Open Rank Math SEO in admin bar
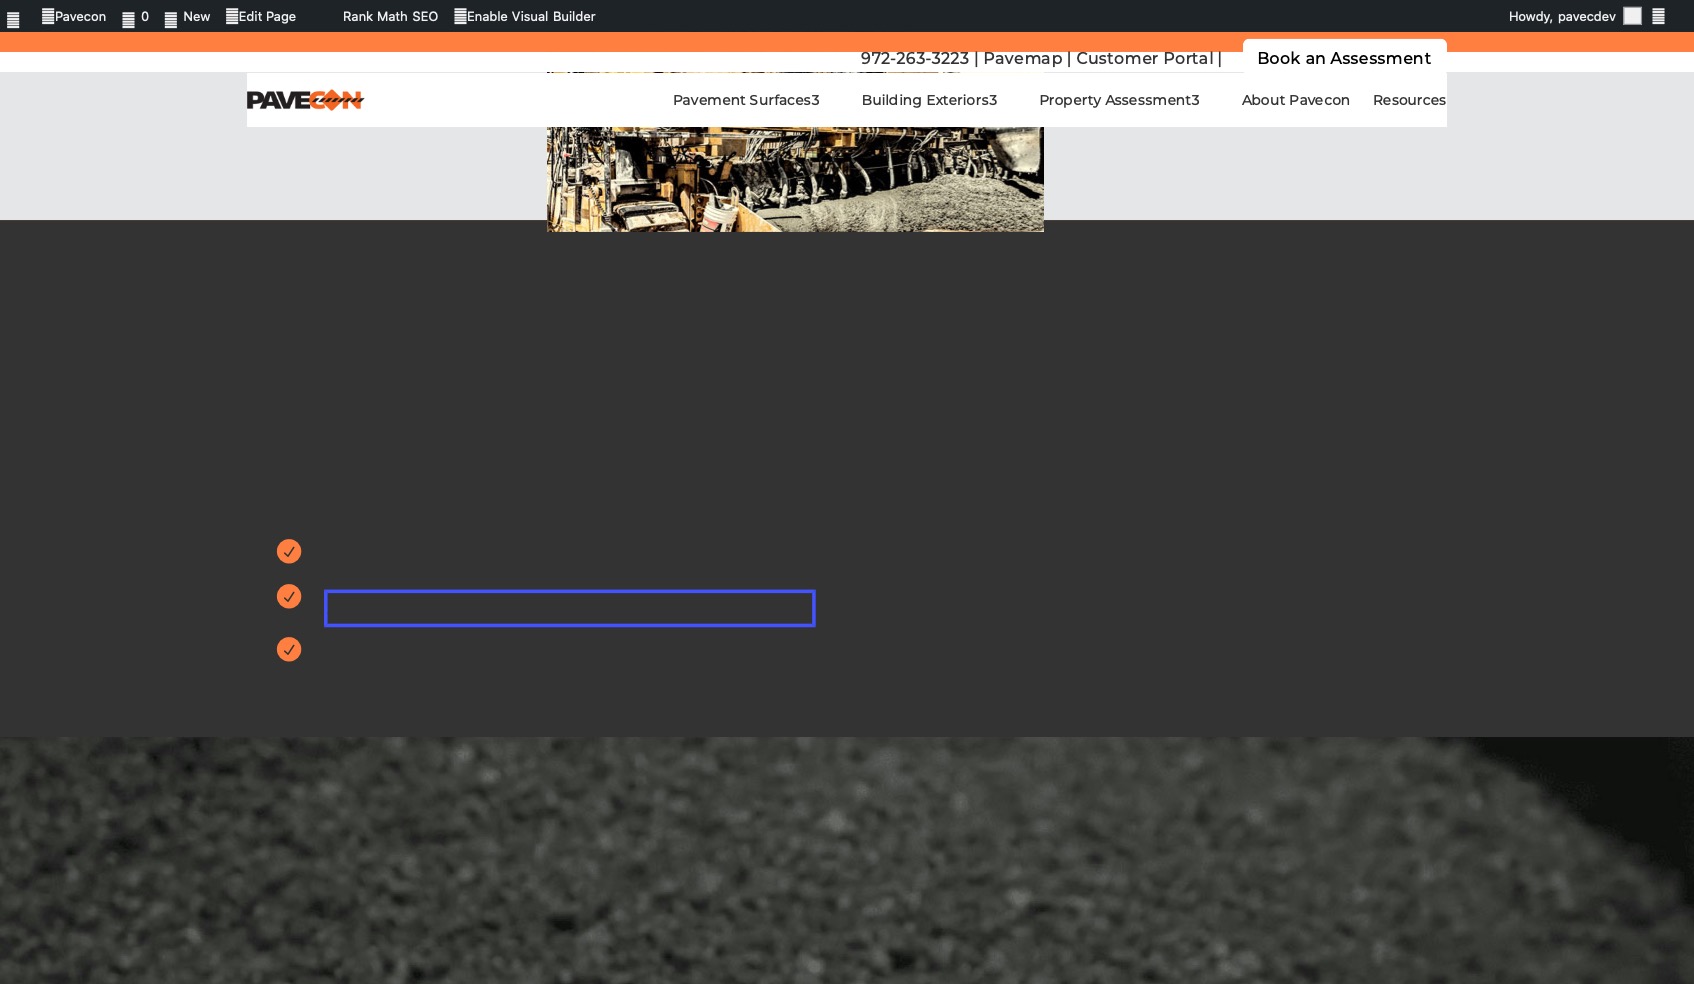 [390, 17]
